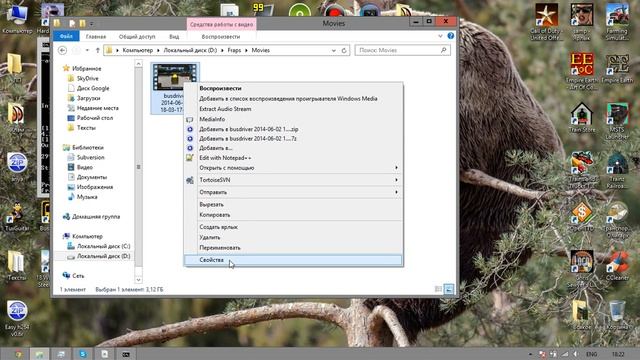
Task: Select SkyDrive in the navigation pane
Action: tap(88, 78)
